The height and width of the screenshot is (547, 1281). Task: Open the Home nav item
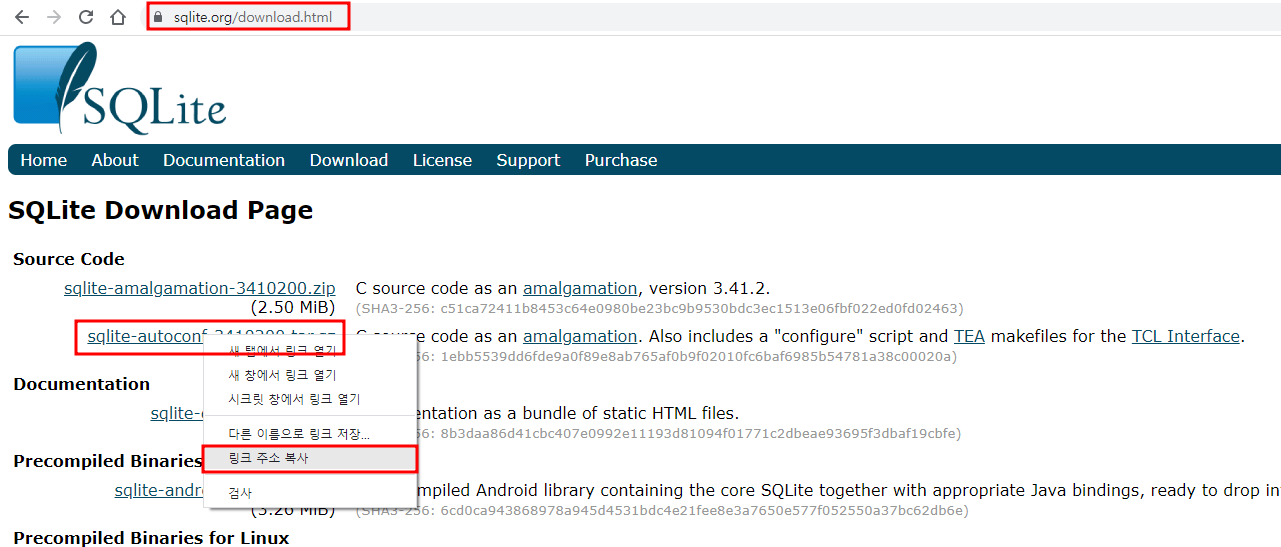click(x=44, y=160)
